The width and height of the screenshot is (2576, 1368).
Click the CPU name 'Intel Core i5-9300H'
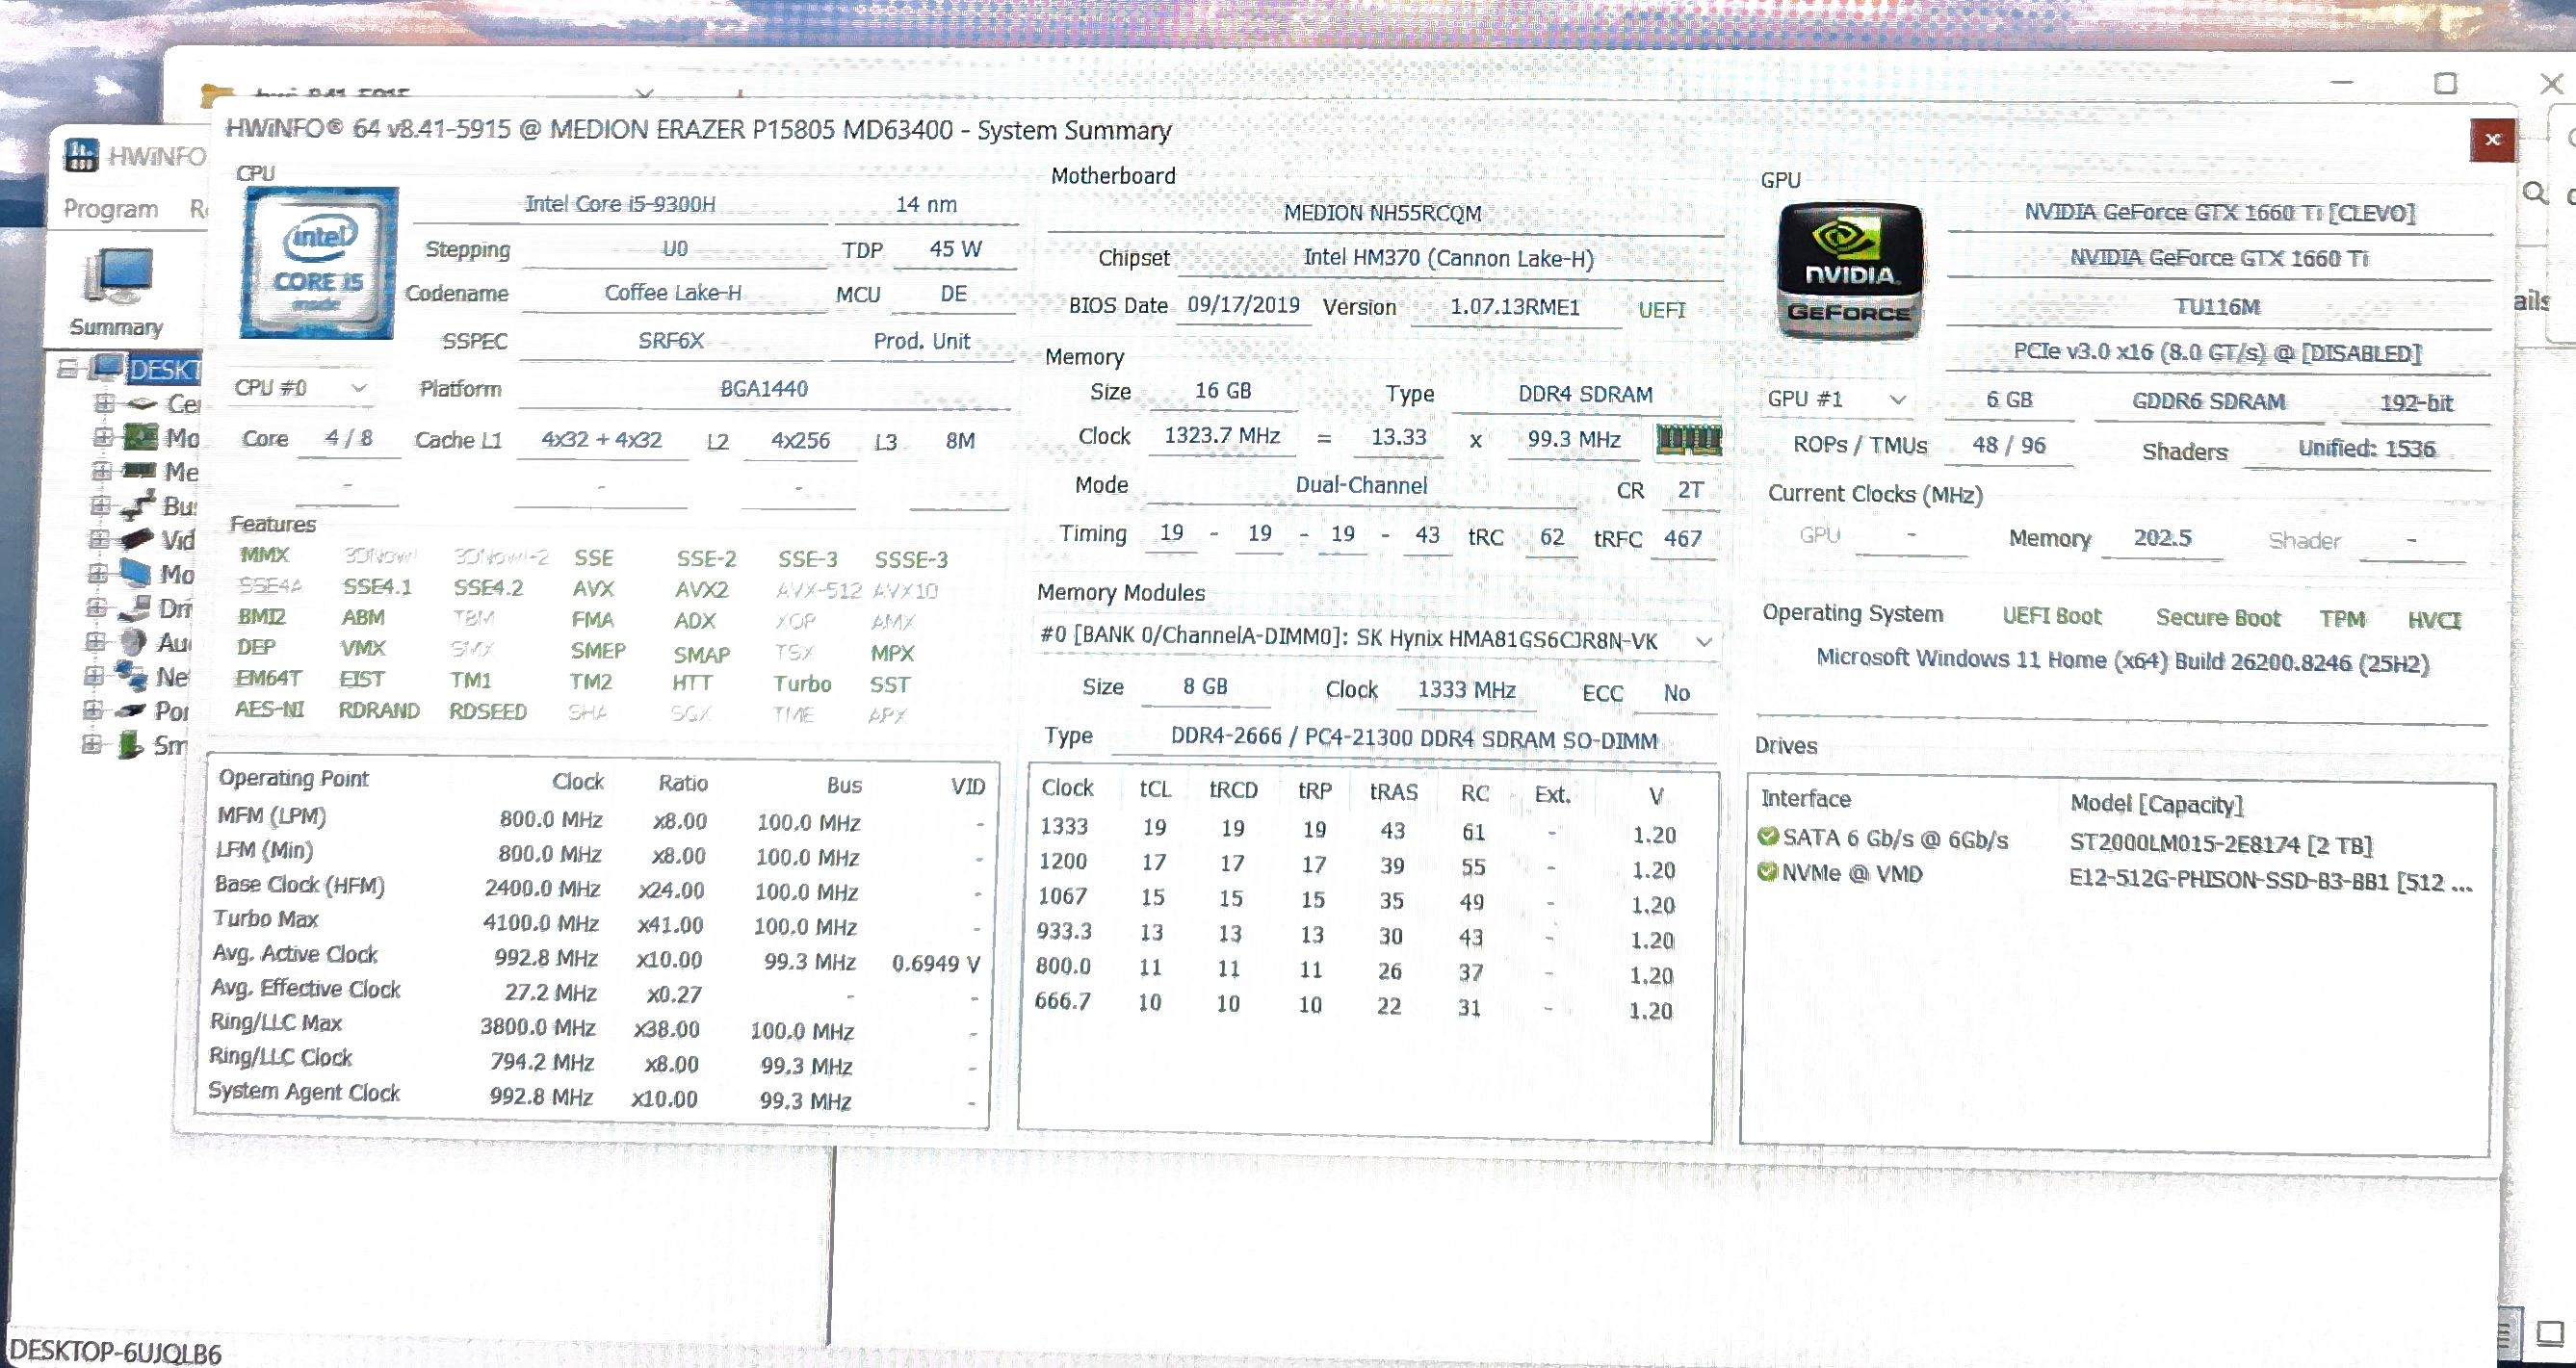620,204
